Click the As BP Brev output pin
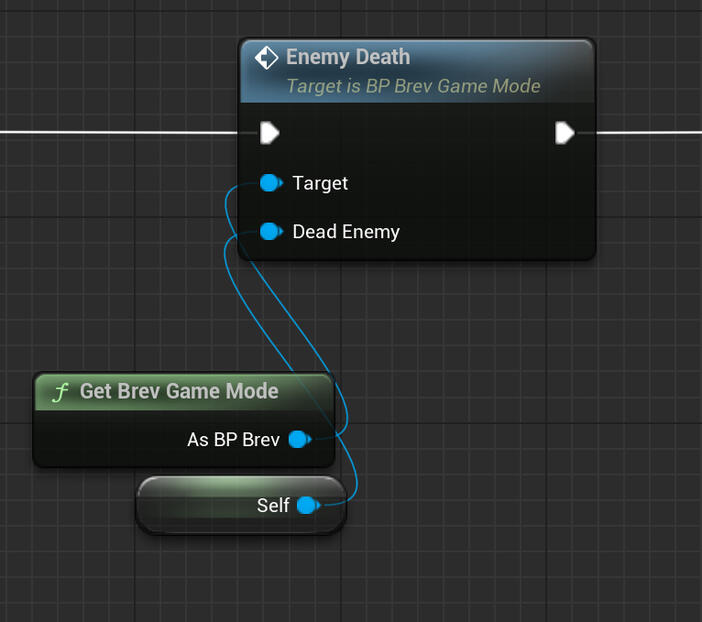702x622 pixels. click(298, 439)
